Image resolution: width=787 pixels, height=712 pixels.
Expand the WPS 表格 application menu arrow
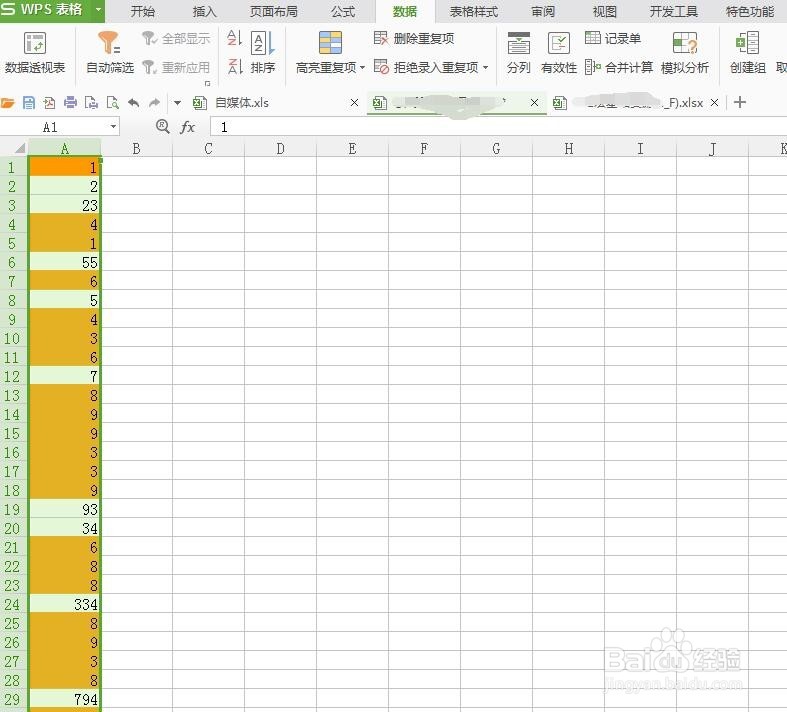tap(98, 10)
